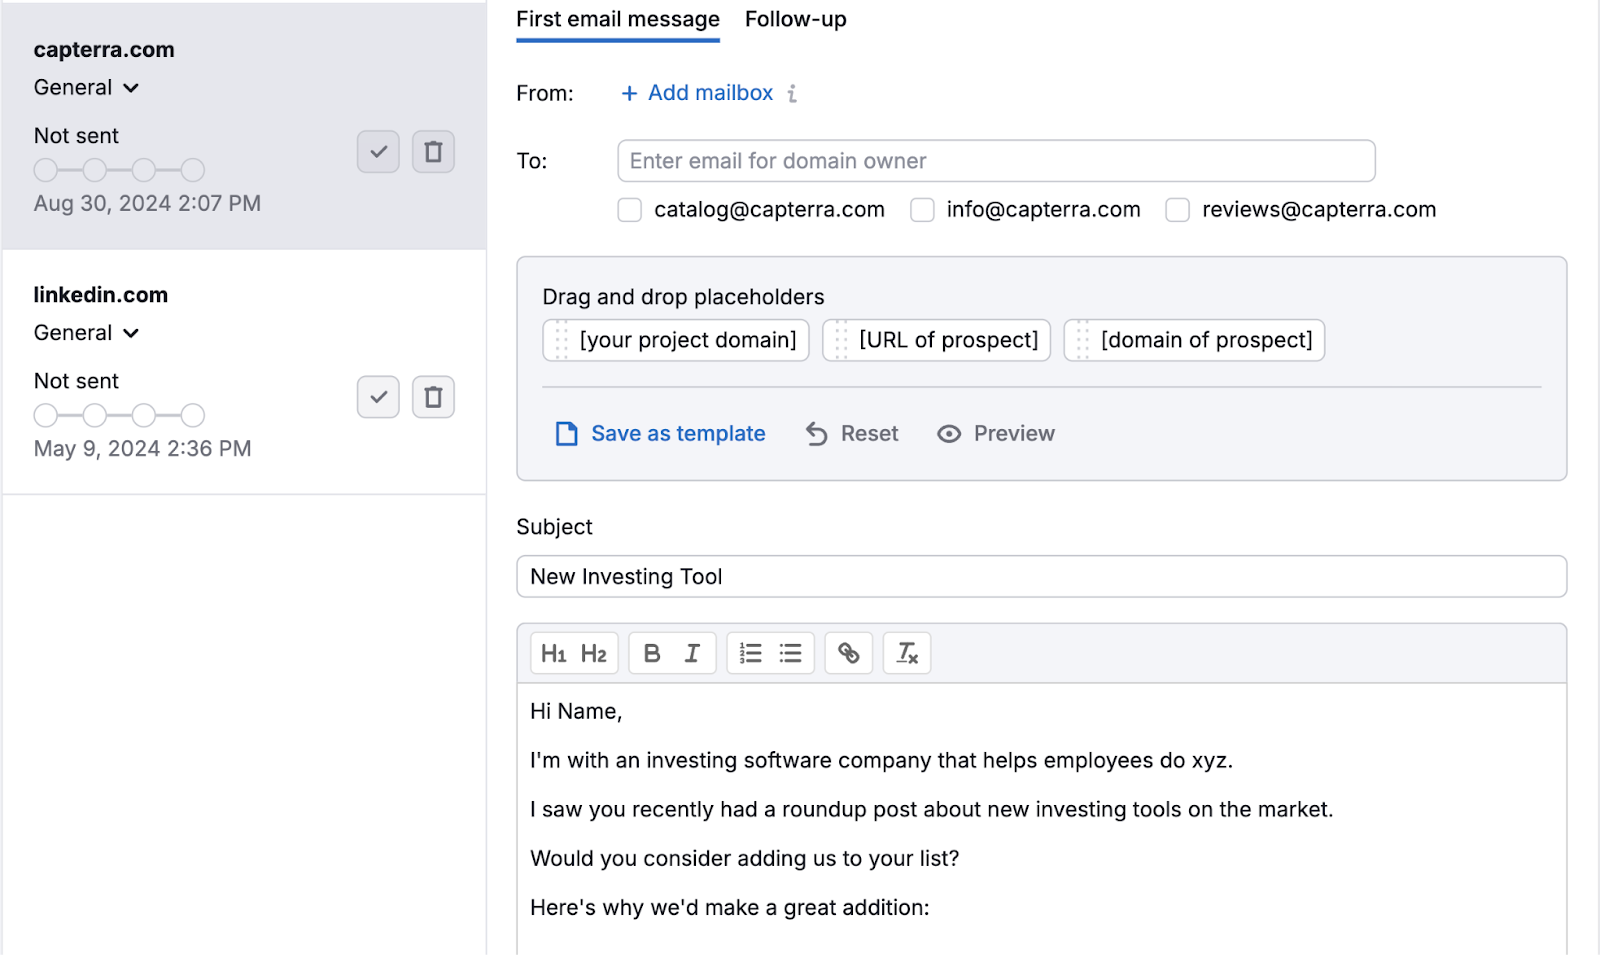
Task: Click the capterra.com progress steps indicator
Action: click(119, 170)
